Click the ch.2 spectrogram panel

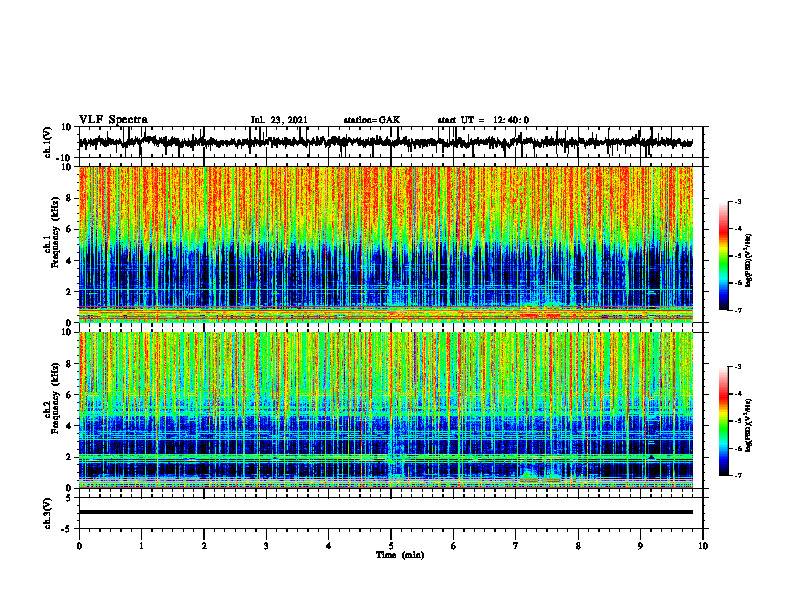click(x=385, y=410)
